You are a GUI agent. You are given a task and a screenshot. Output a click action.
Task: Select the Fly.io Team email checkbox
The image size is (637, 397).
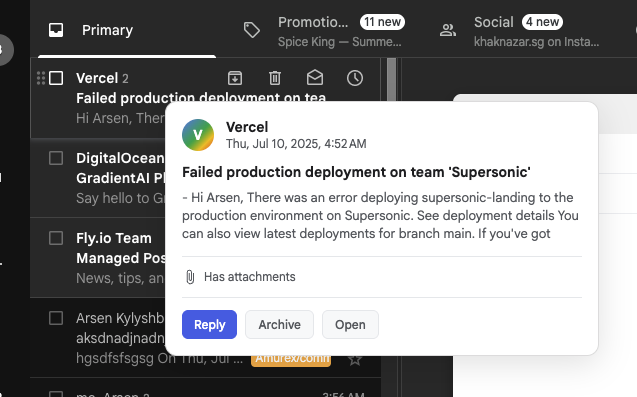pyautogui.click(x=56, y=238)
